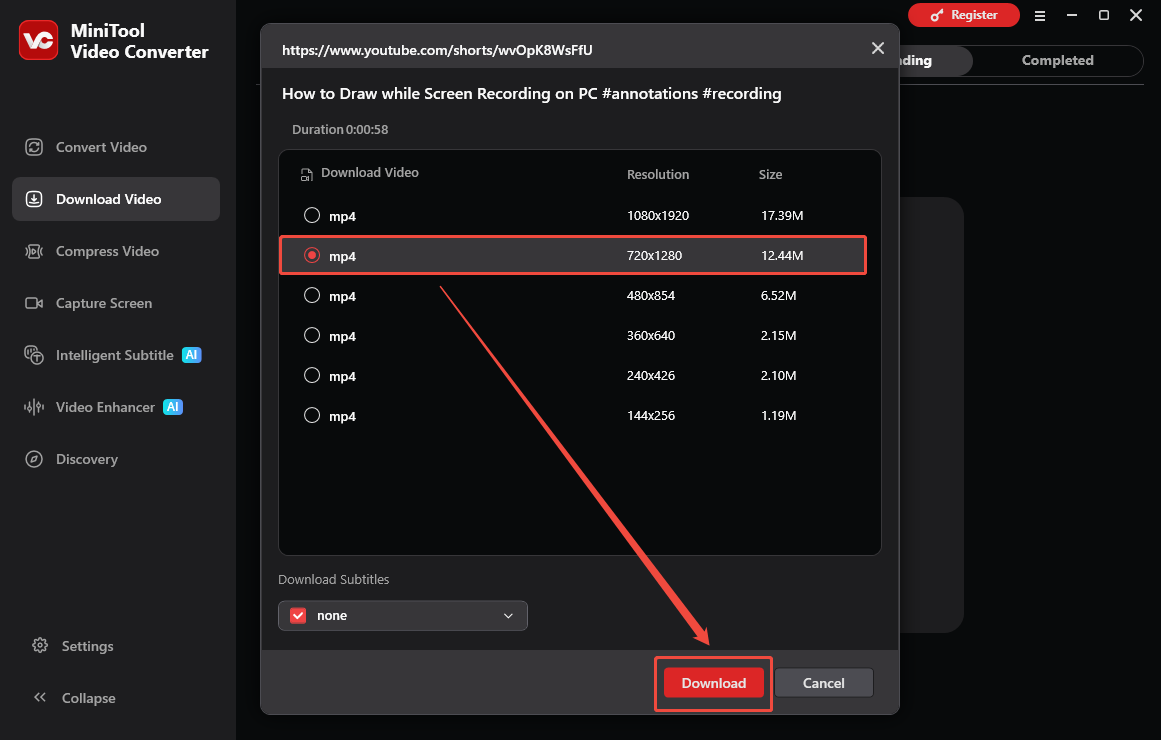Click the Register button
The image size is (1161, 740).
(963, 15)
